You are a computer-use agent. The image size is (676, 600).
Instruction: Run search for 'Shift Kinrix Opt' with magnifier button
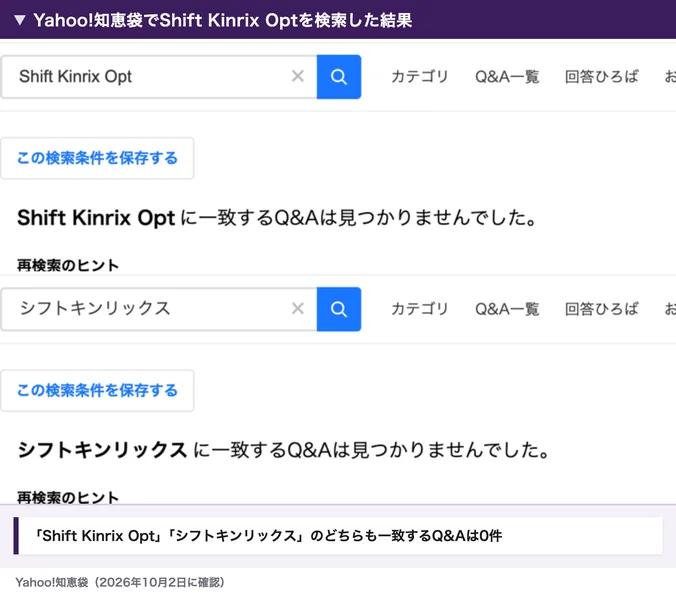(x=339, y=77)
